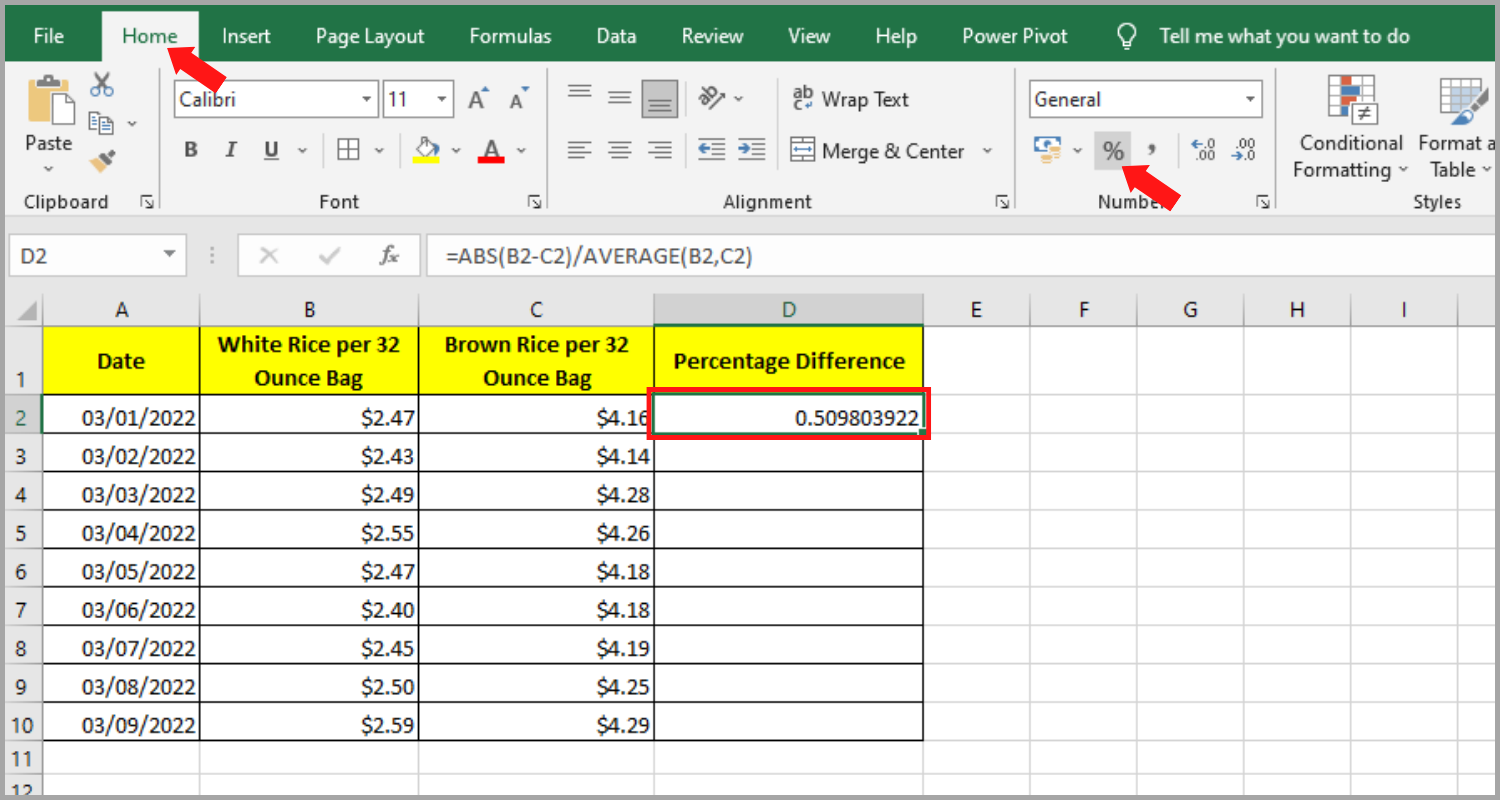Toggle bold formatting
Viewport: 1500px width, 800px height.
coord(190,149)
